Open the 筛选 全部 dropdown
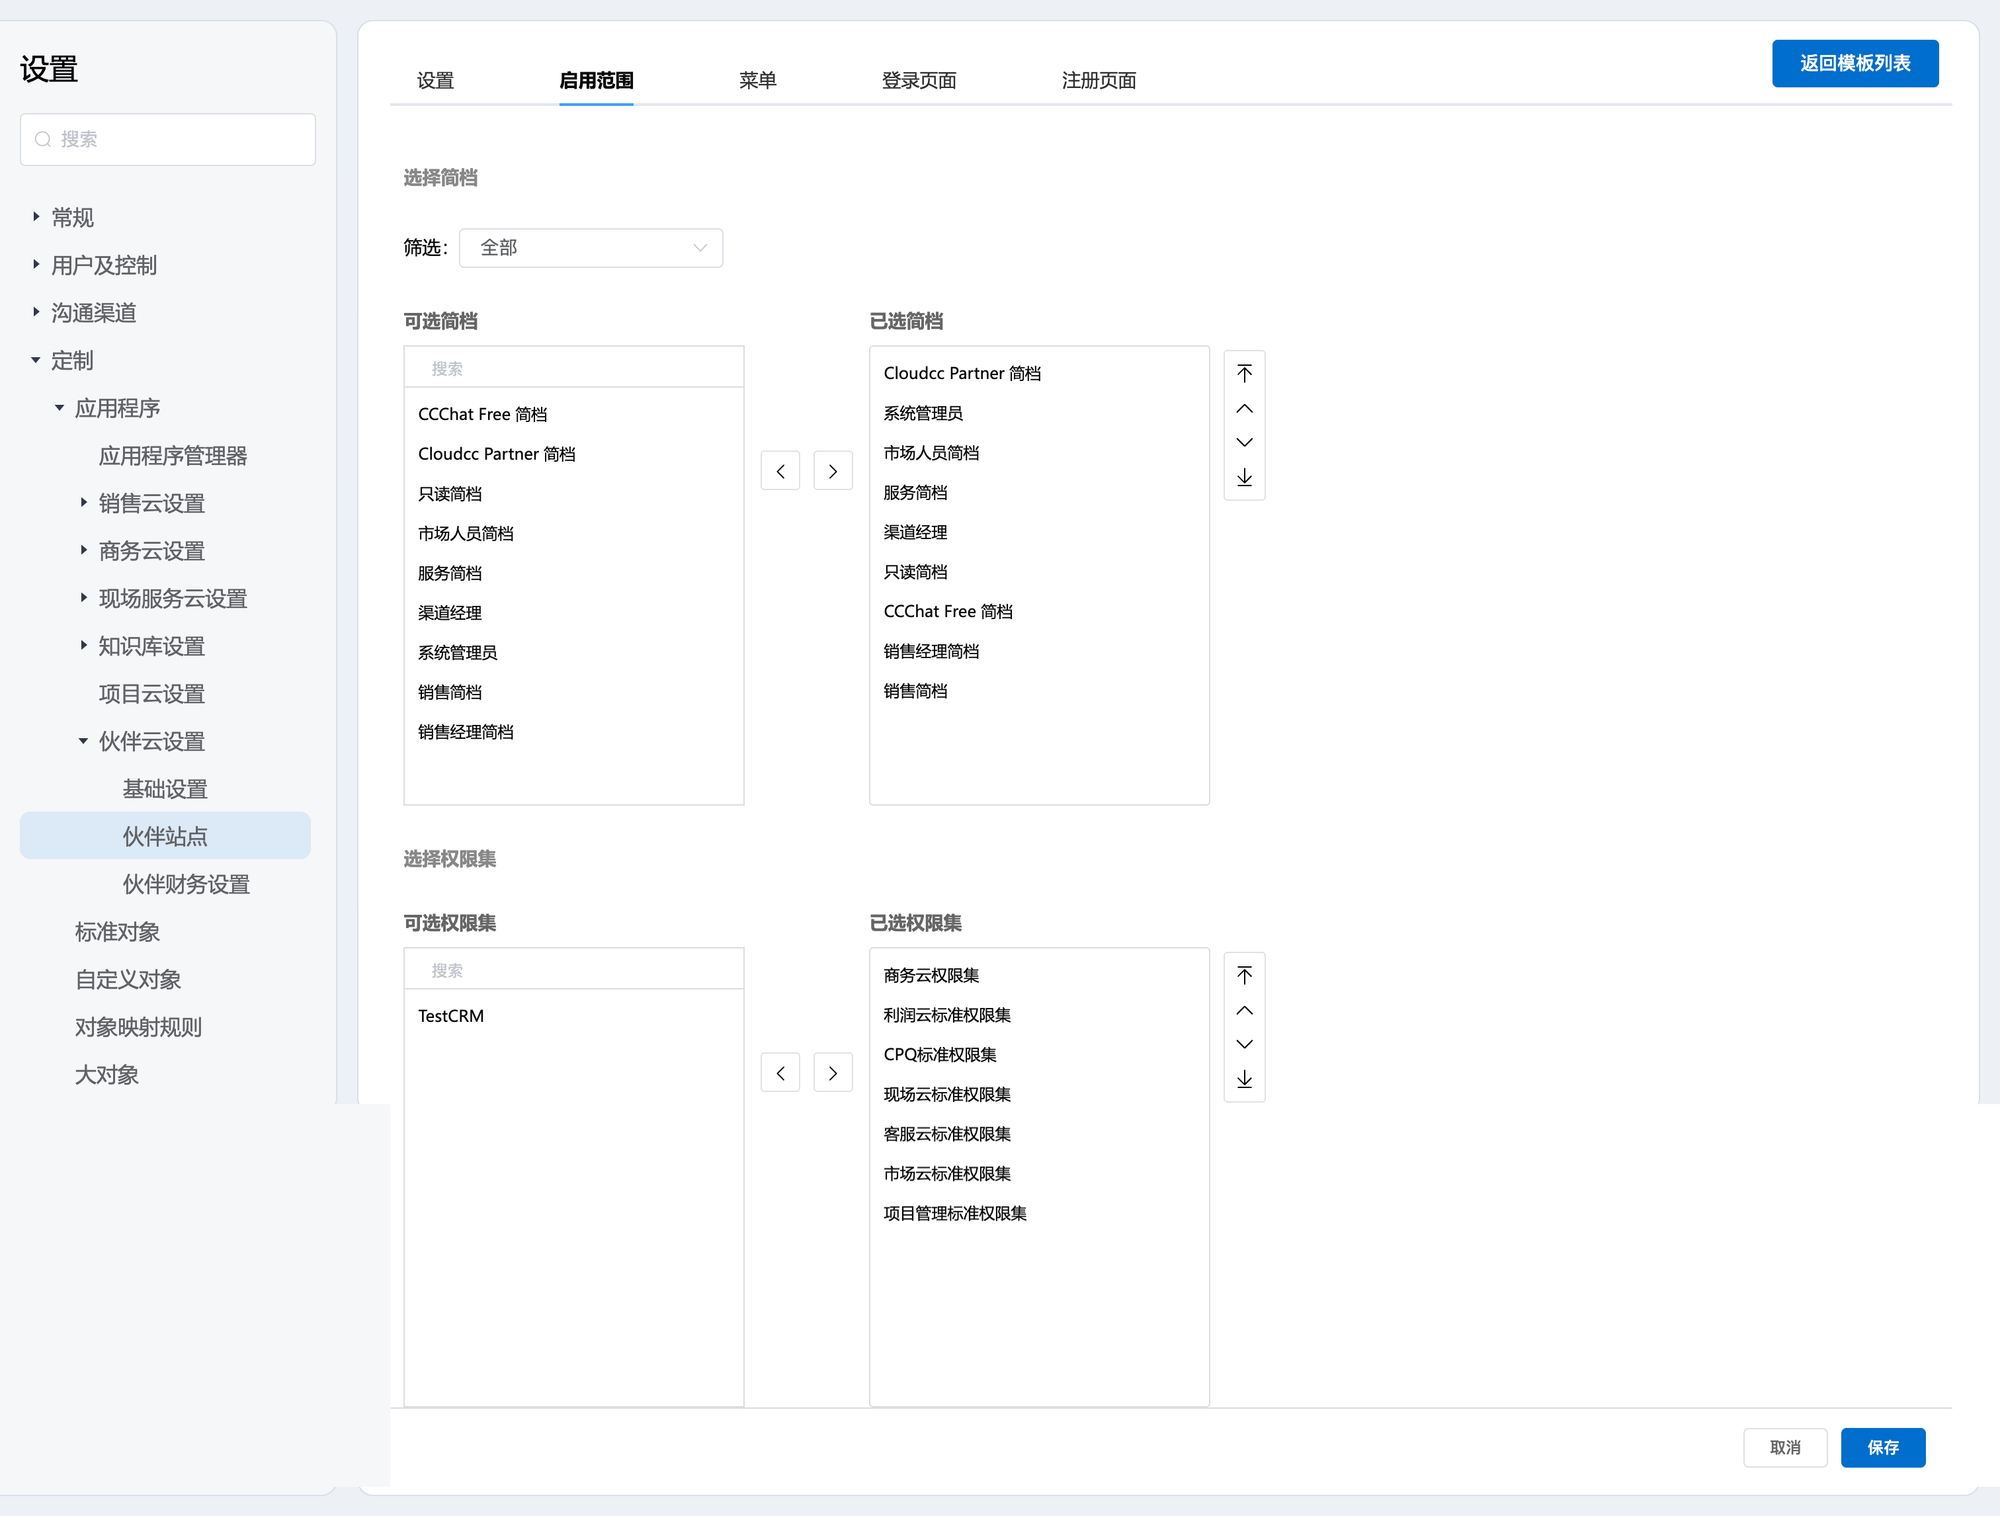This screenshot has height=1516, width=2000. pyautogui.click(x=591, y=248)
